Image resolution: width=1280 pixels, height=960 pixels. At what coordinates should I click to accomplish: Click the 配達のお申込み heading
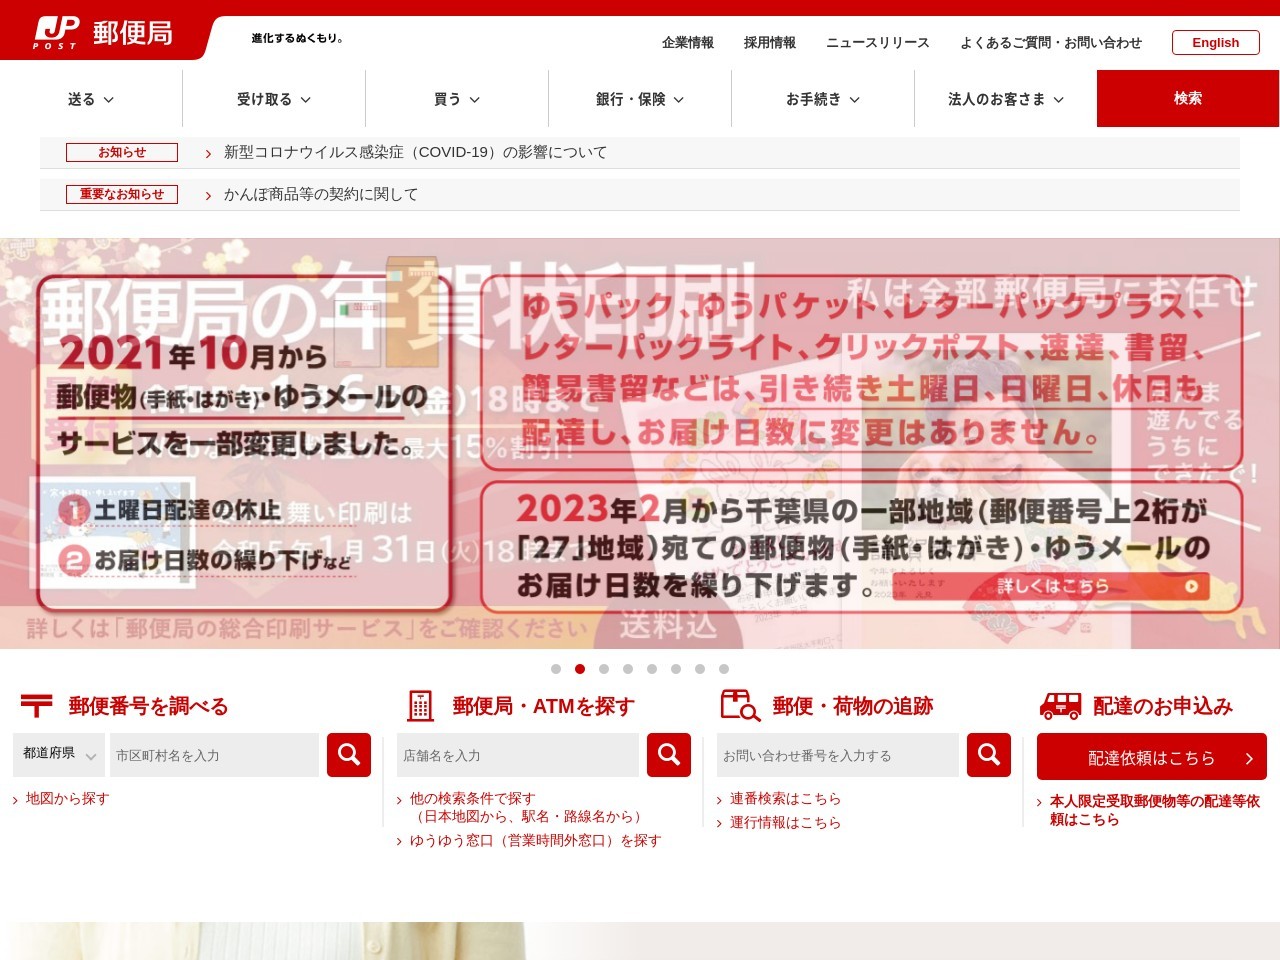(1163, 706)
